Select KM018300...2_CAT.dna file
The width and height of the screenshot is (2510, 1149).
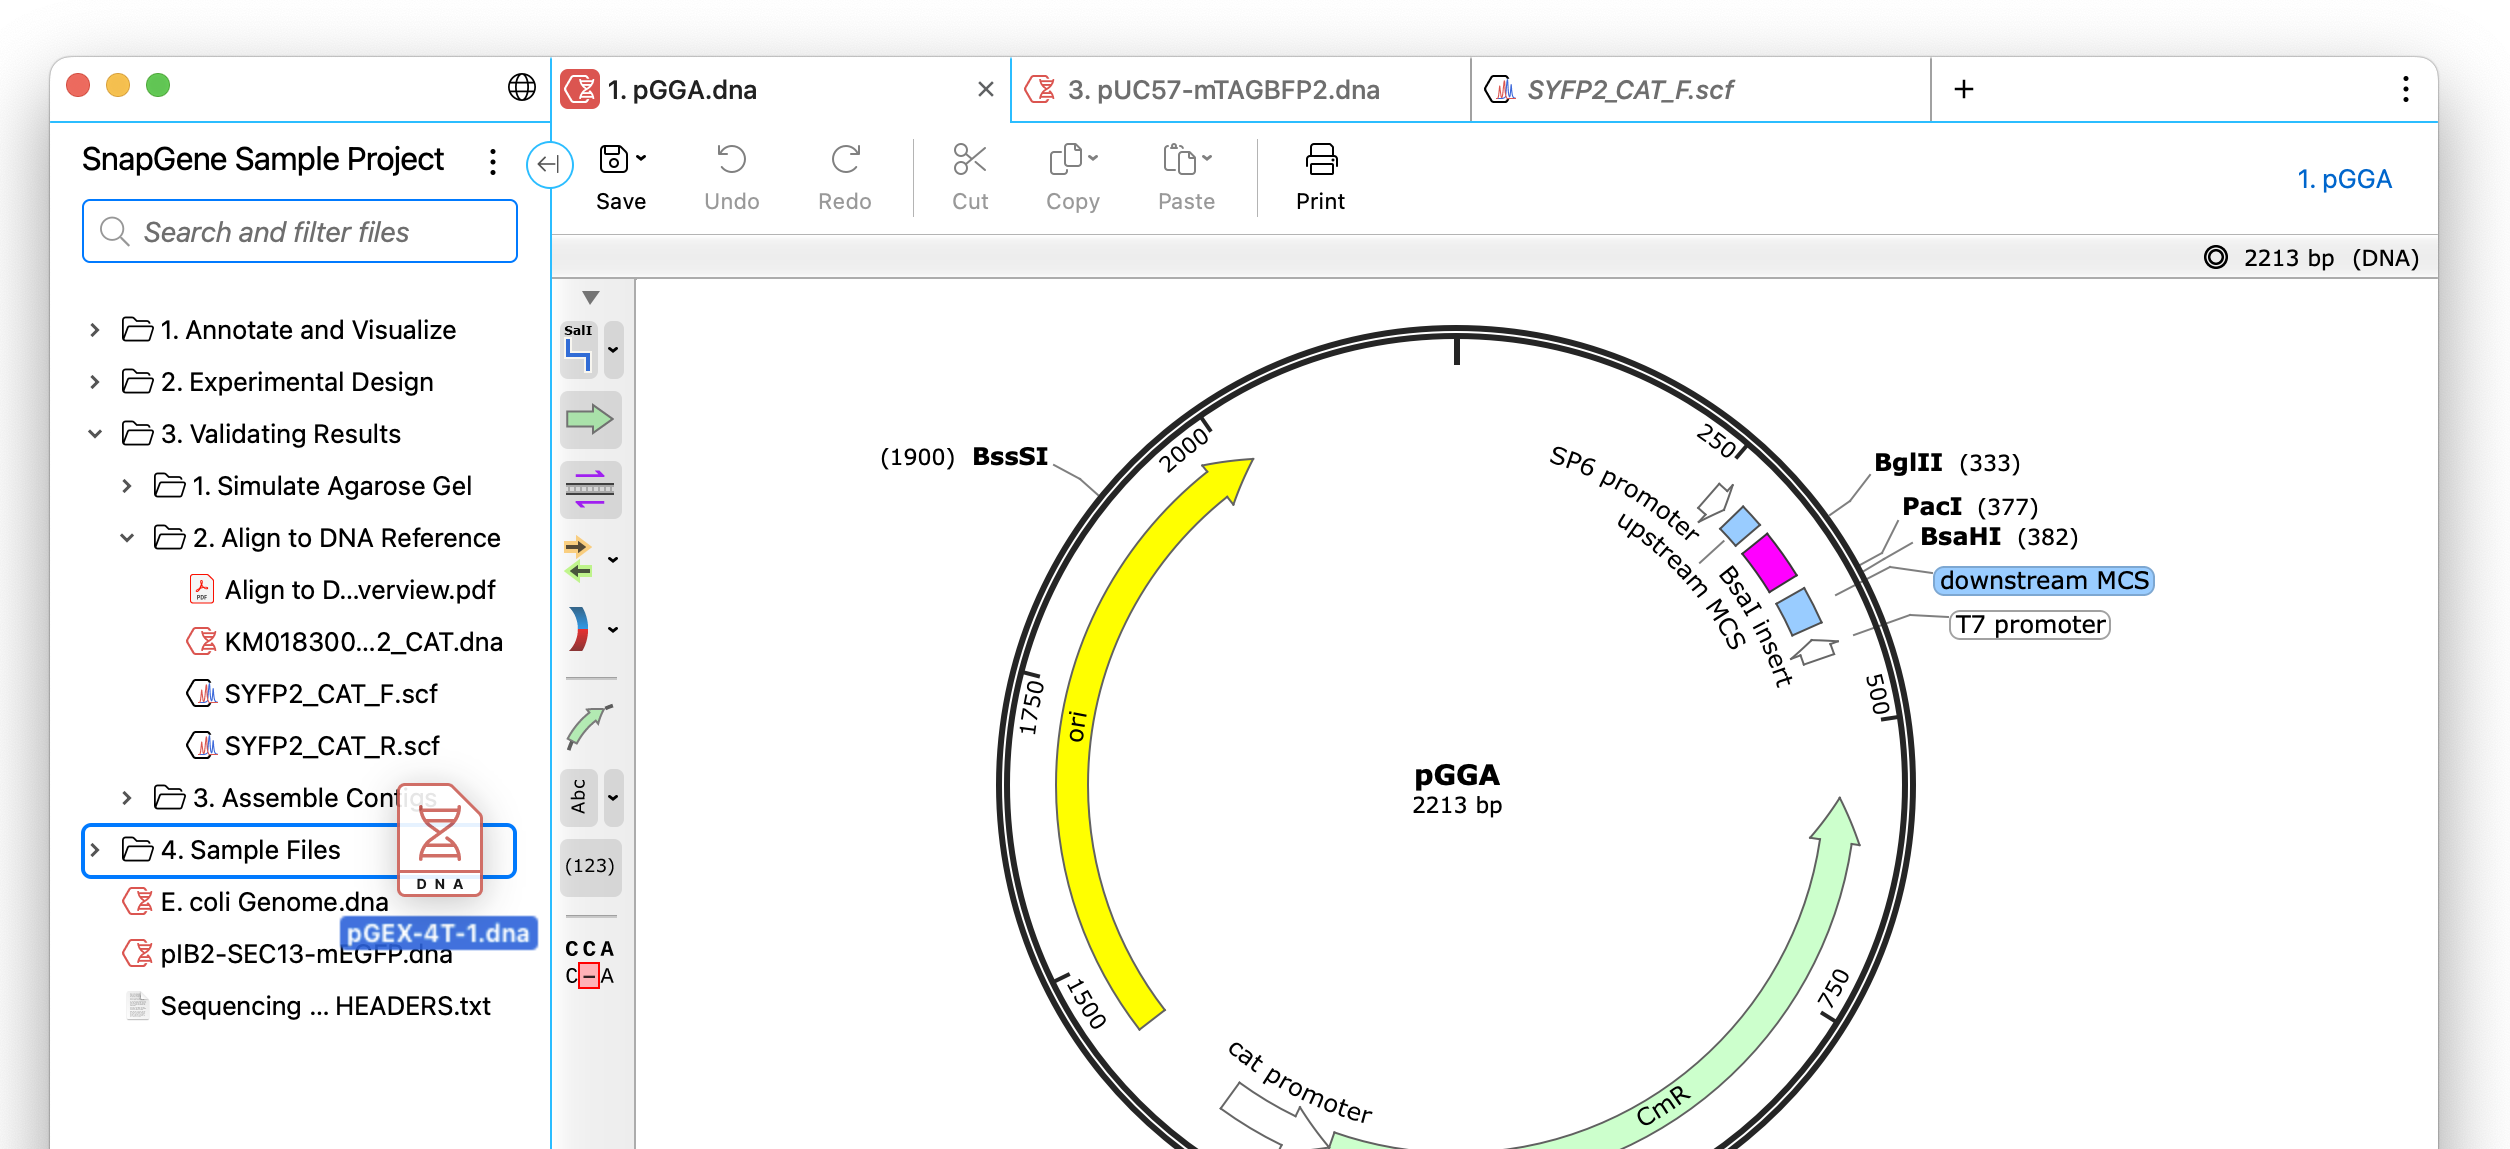(346, 642)
